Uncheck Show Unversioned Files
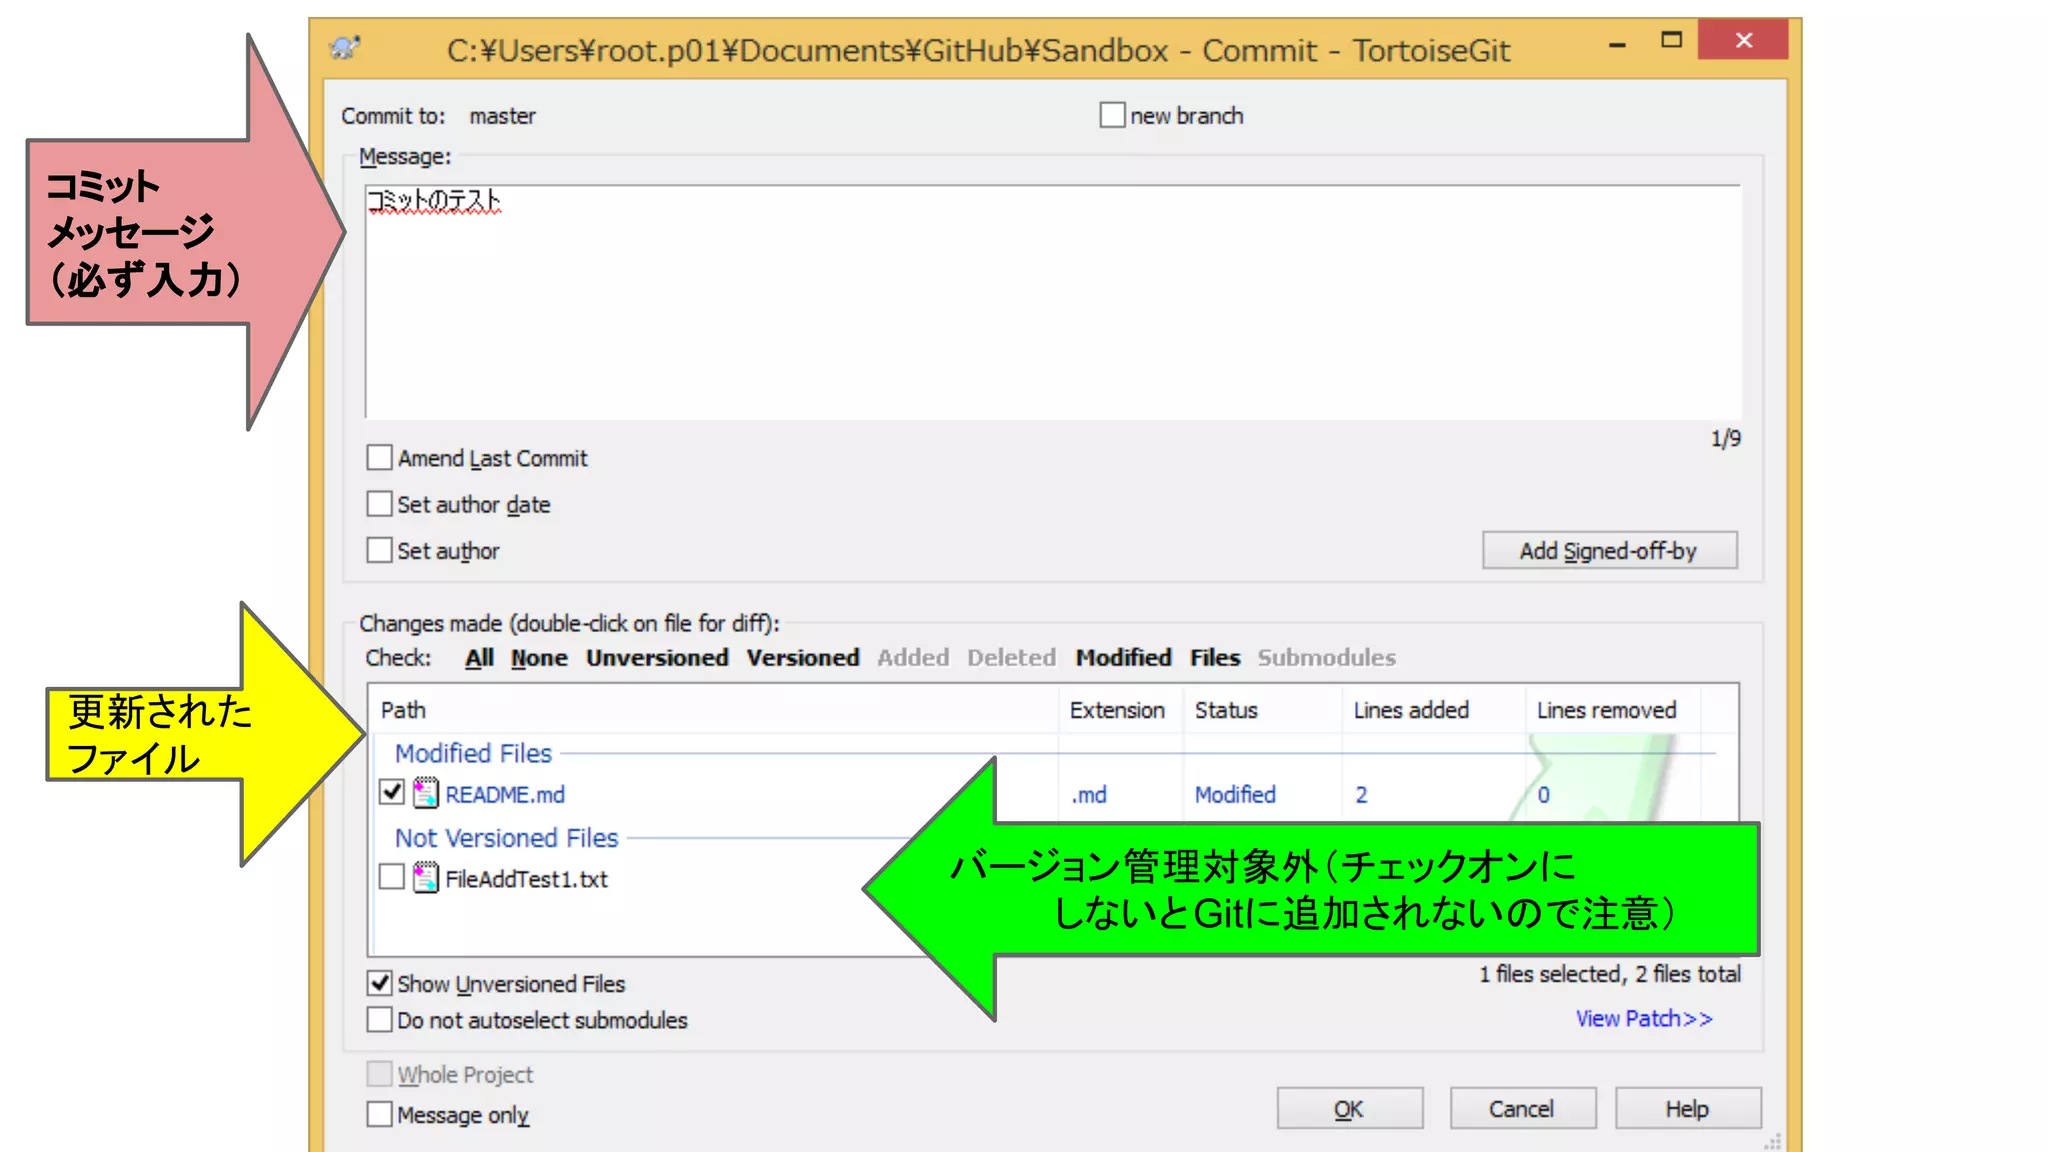 379,983
